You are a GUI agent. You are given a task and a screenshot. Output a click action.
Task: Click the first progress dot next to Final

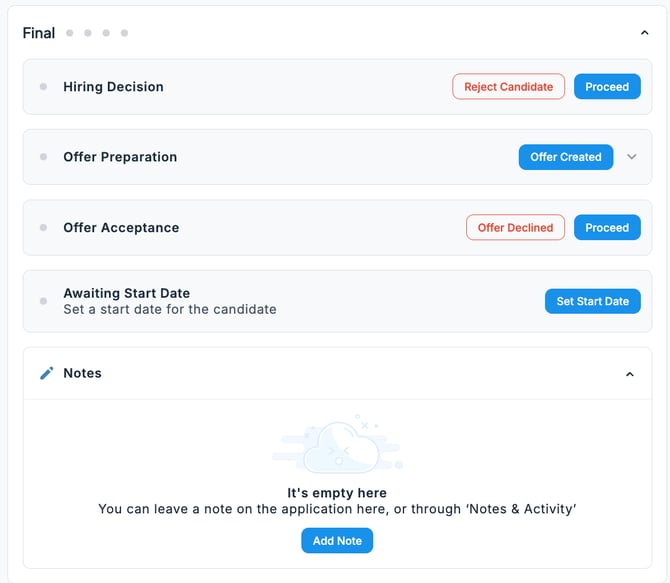point(70,33)
